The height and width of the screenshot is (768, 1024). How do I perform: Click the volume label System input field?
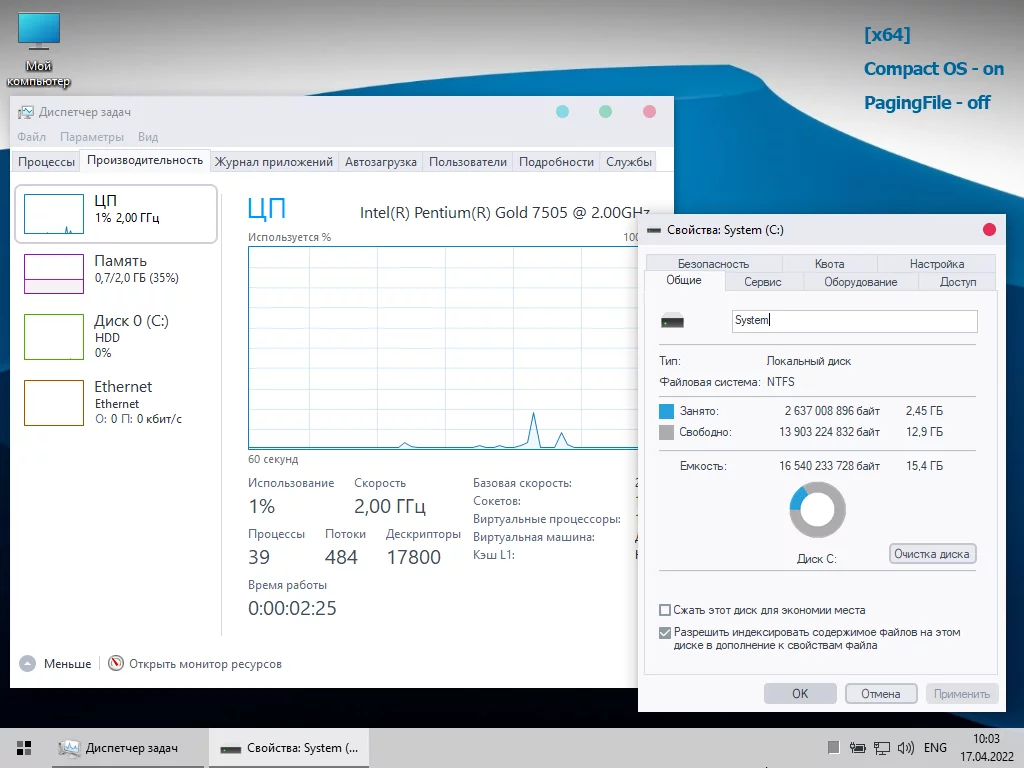click(854, 321)
